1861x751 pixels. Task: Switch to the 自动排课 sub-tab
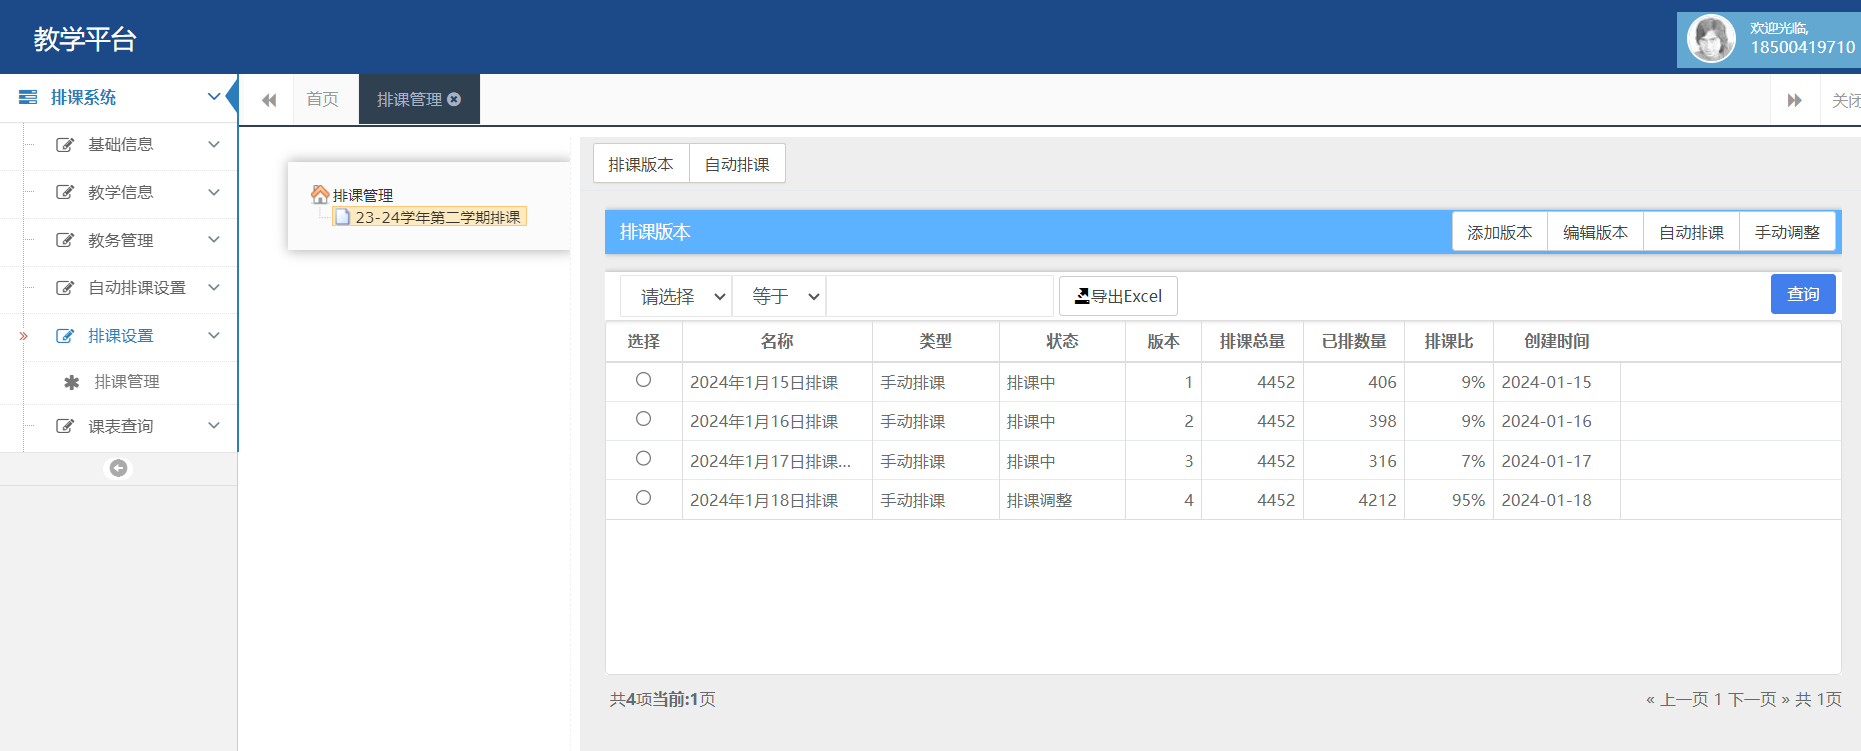coord(737,164)
